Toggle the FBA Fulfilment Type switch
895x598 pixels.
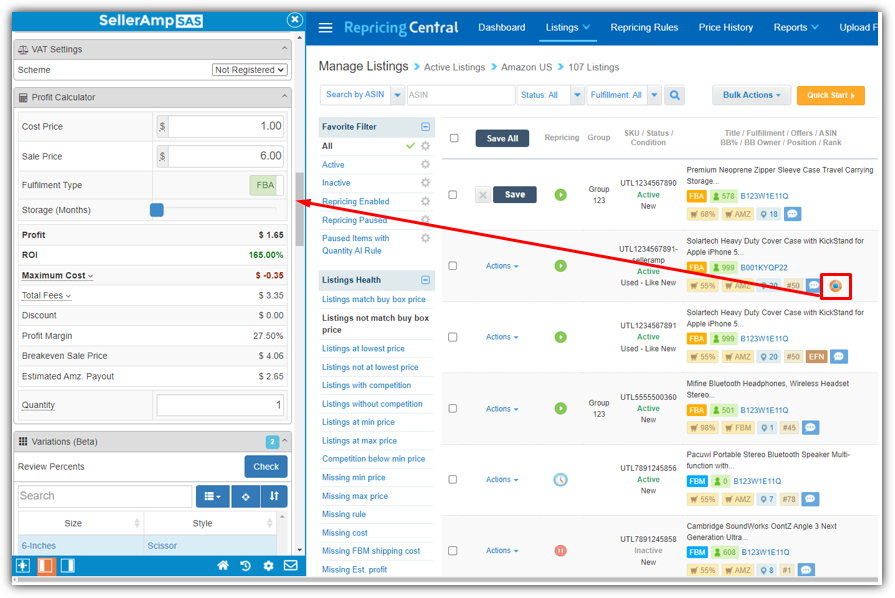click(x=266, y=185)
